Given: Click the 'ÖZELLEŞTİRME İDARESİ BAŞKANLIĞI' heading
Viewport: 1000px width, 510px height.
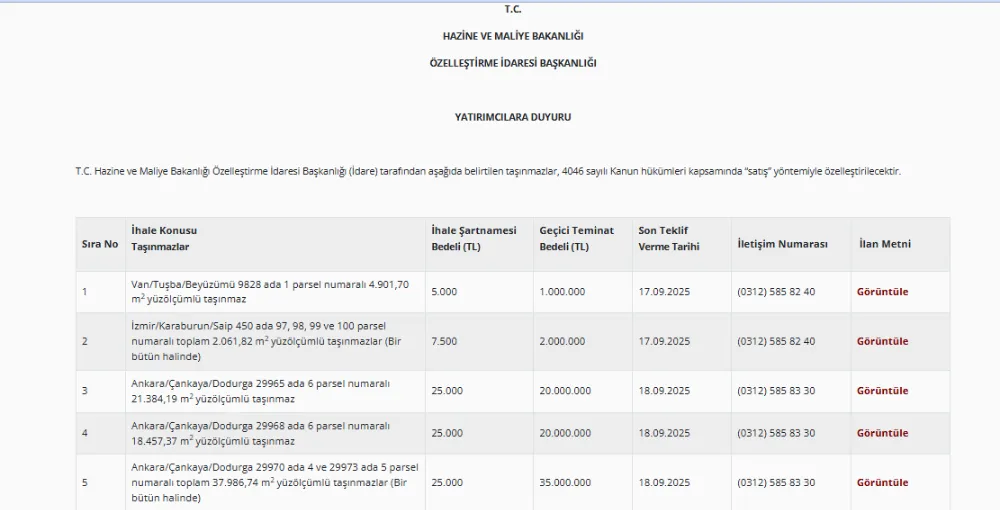Looking at the screenshot, I should 513,63.
